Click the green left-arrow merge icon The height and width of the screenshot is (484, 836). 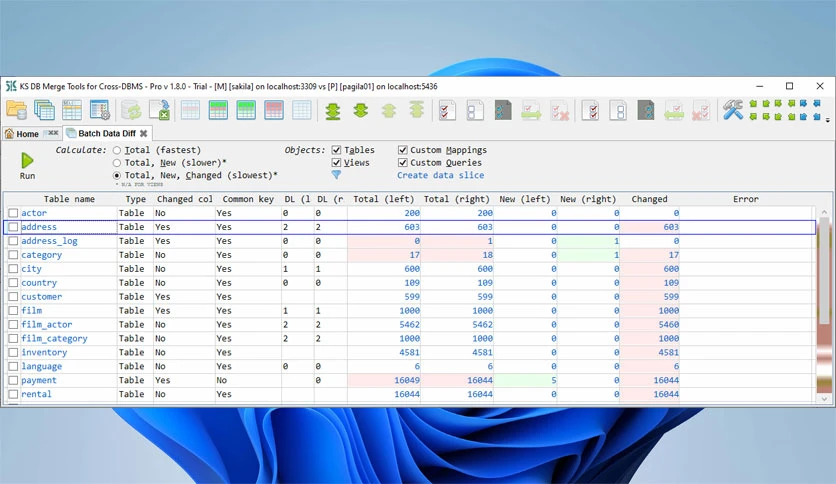pos(674,111)
